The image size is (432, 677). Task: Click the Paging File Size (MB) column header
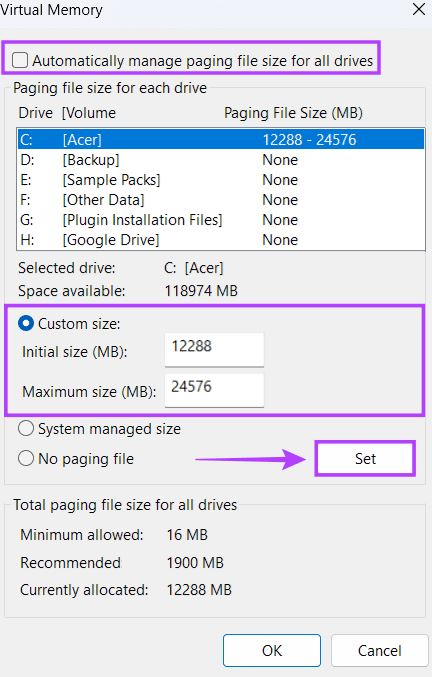tap(293, 113)
